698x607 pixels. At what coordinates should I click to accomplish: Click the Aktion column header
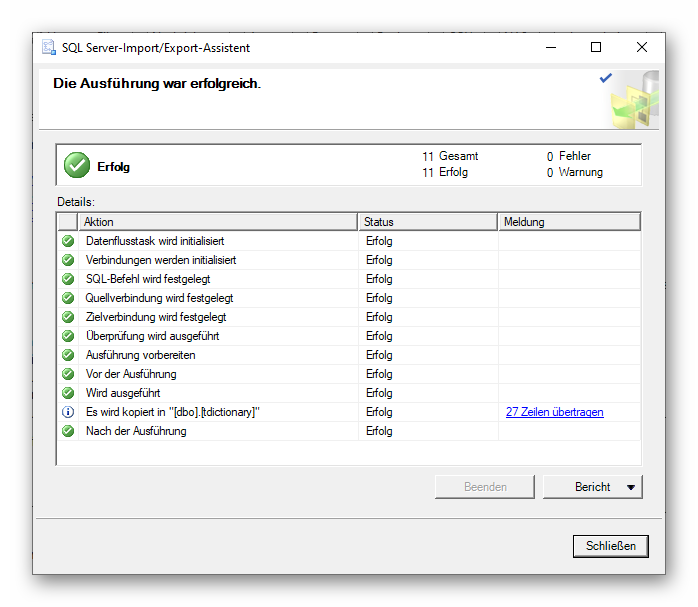pos(218,222)
